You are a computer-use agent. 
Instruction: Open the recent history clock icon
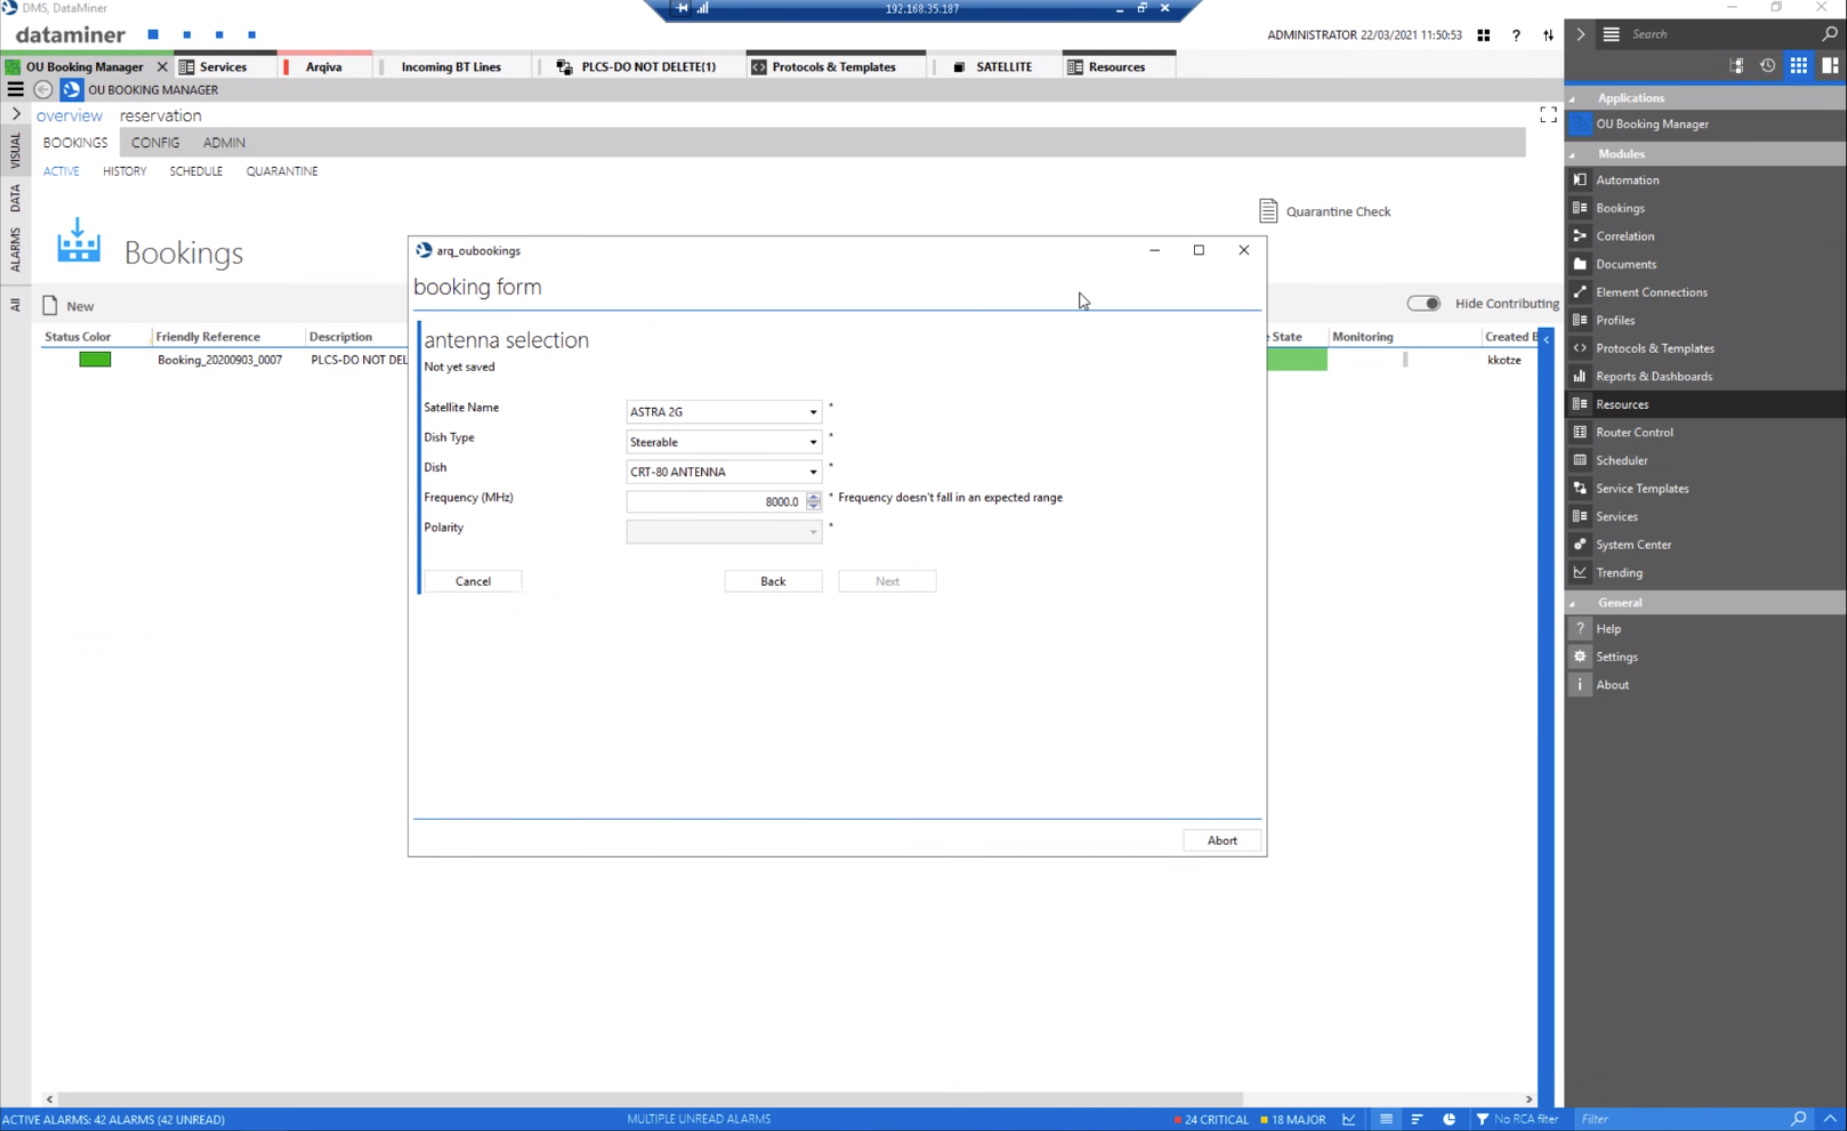pyautogui.click(x=1767, y=66)
